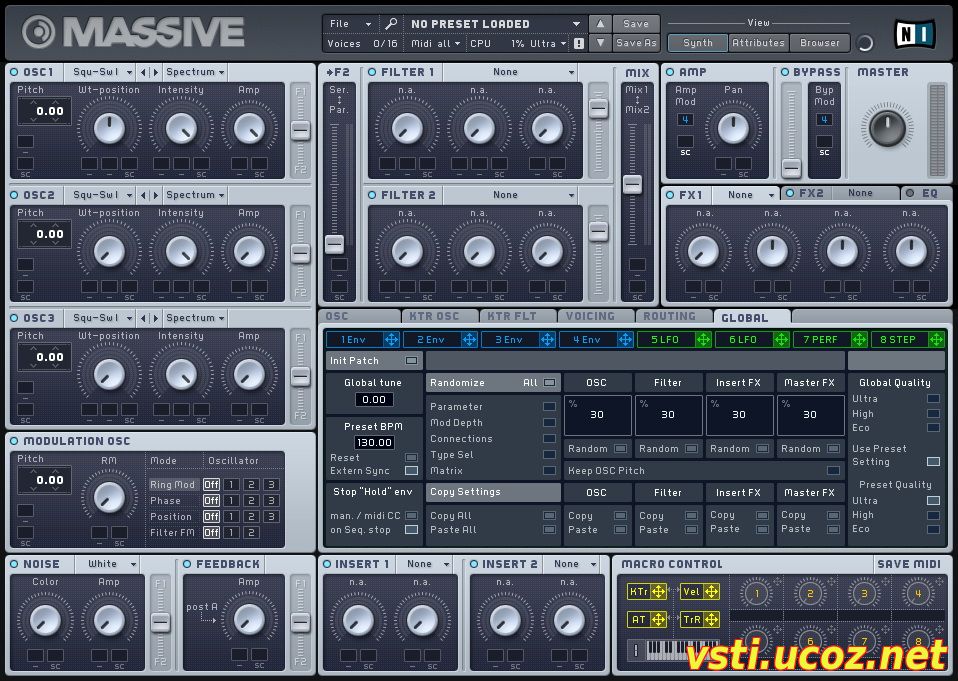The image size is (958, 681).
Task: Grab the 8 STEP modulation crosshair handle
Action: pos(937,340)
